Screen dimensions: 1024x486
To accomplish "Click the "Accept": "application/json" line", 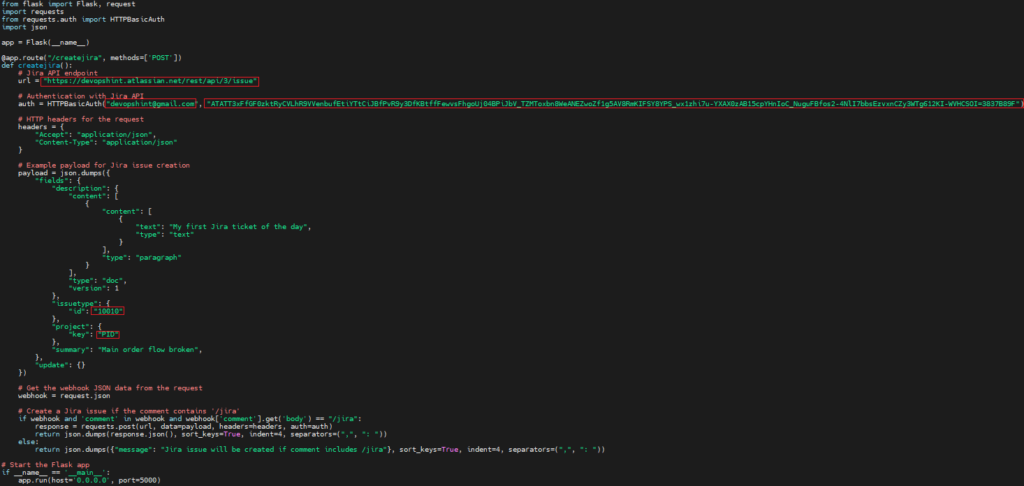I will coord(96,135).
